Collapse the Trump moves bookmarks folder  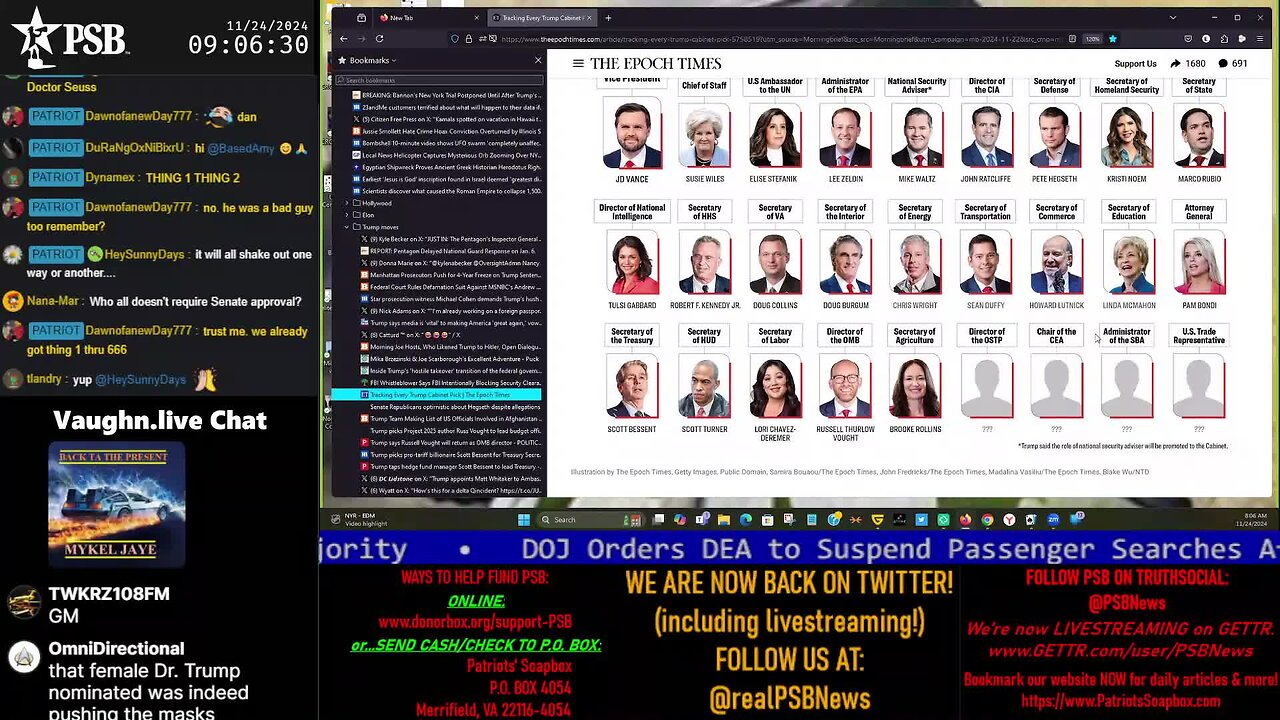pyautogui.click(x=347, y=227)
